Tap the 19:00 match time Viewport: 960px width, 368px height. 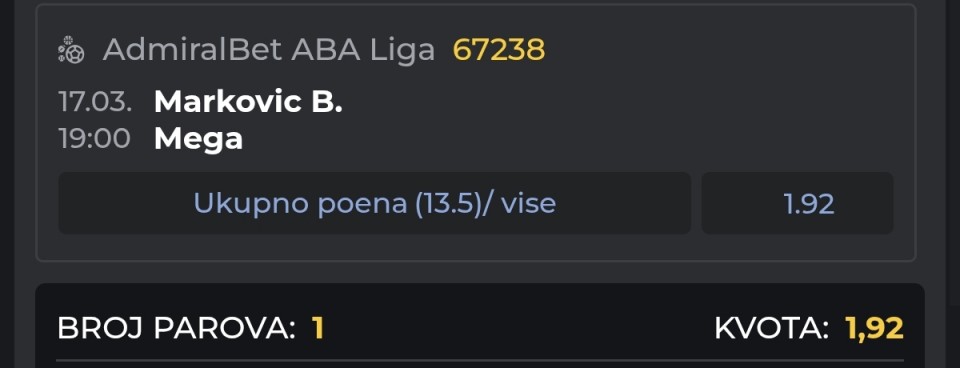tap(94, 139)
